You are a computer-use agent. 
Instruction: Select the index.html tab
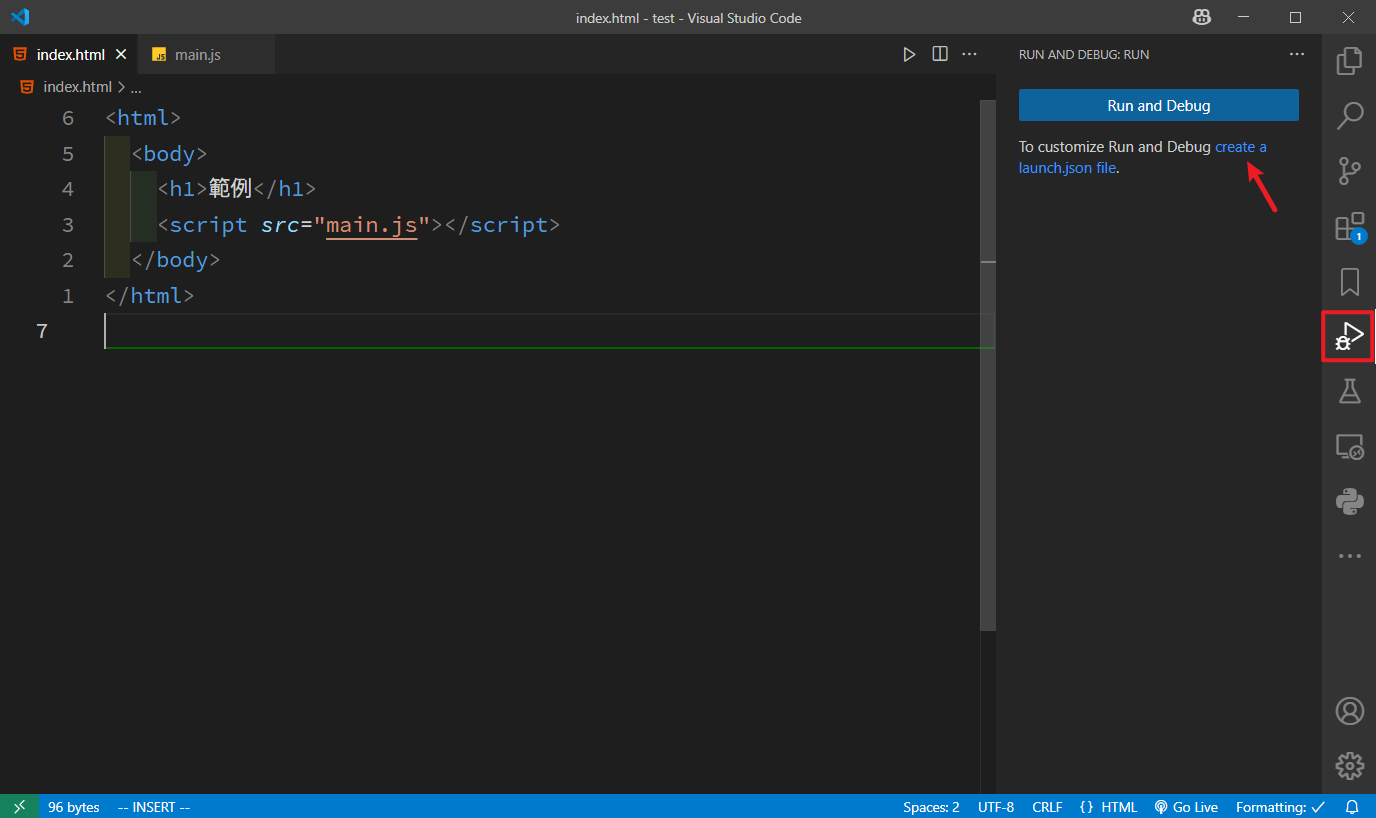coord(68,54)
